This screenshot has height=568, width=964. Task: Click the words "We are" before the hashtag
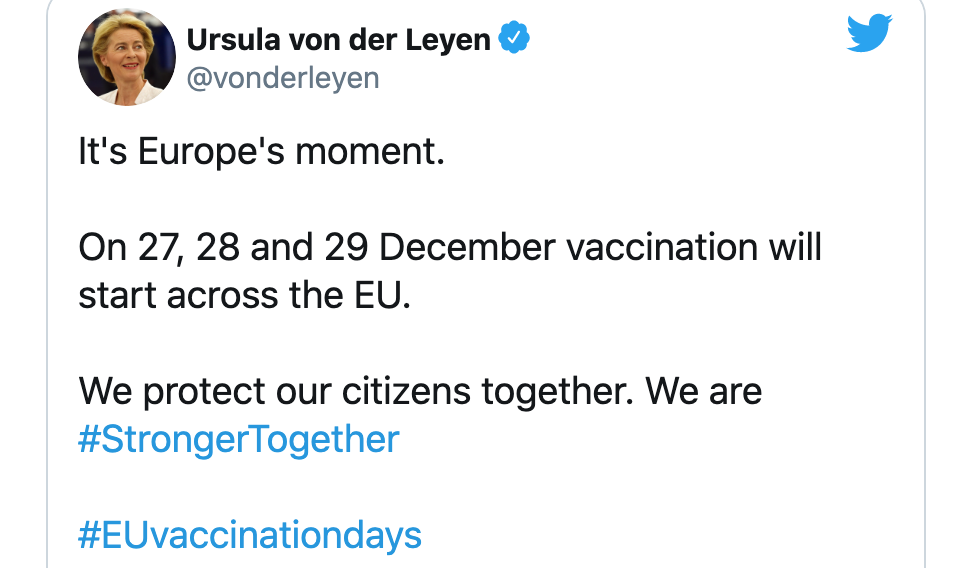704,391
